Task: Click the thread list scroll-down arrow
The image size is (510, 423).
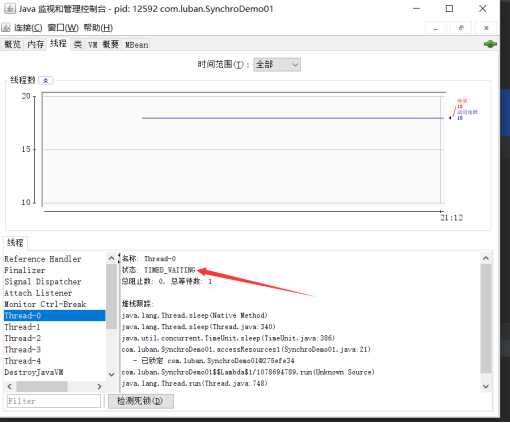Action: coord(111,374)
